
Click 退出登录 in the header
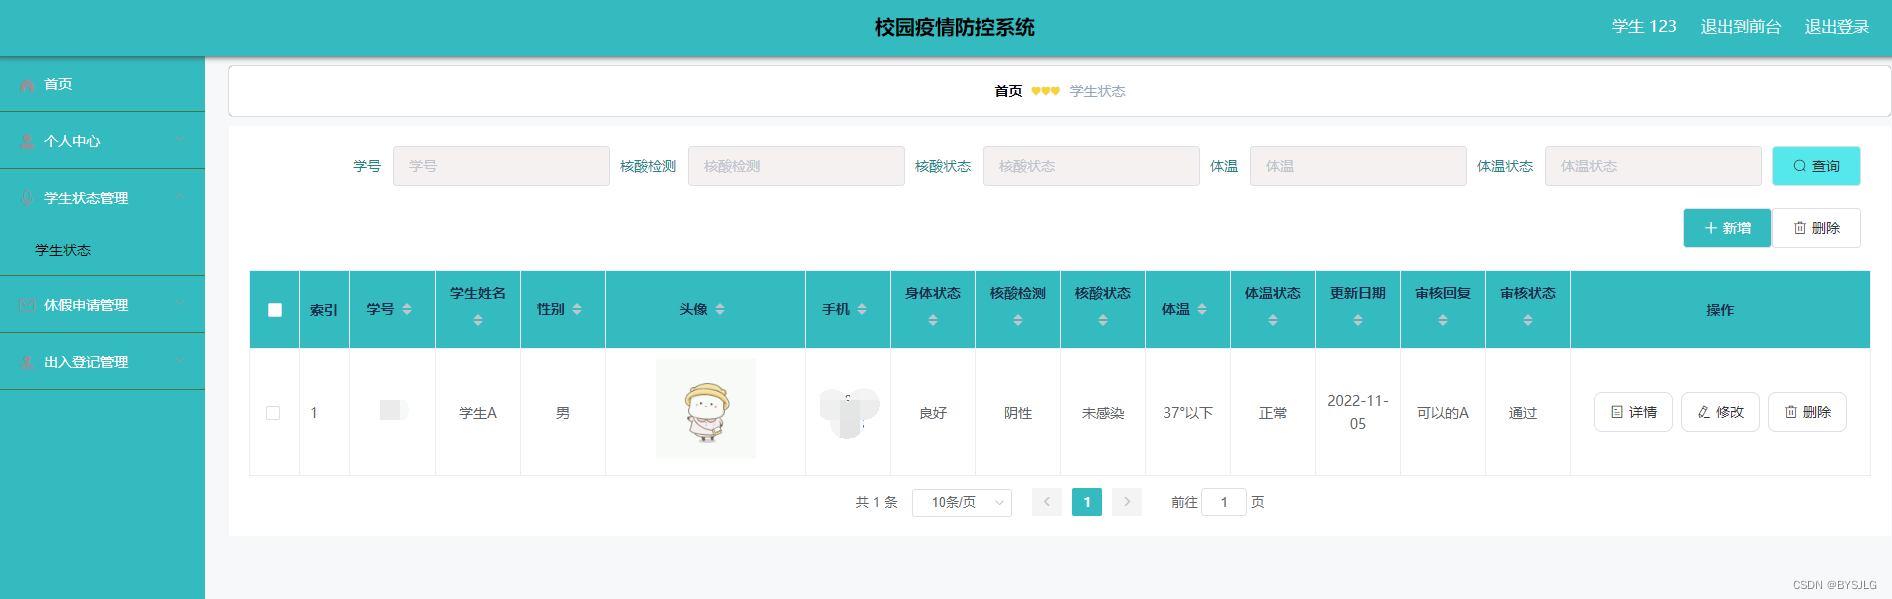[1837, 27]
